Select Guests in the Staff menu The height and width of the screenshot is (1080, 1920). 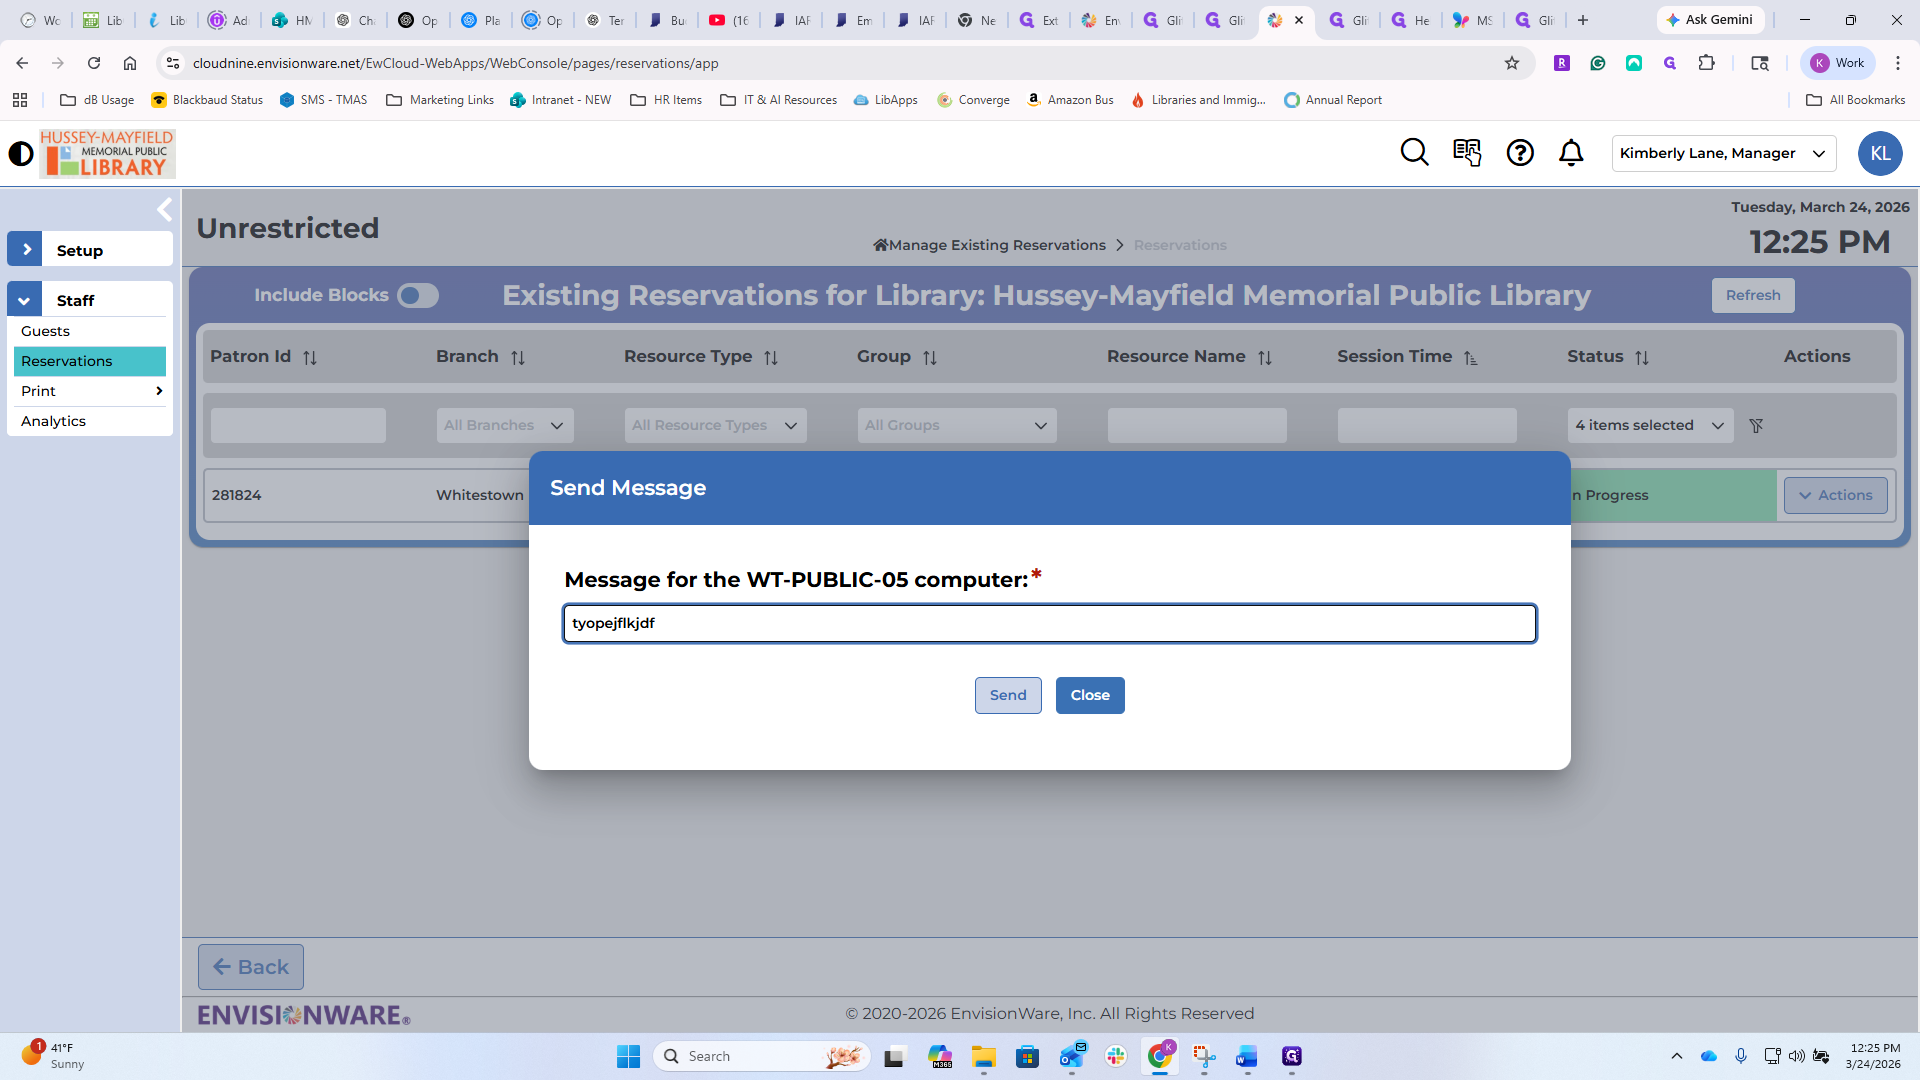tap(46, 331)
